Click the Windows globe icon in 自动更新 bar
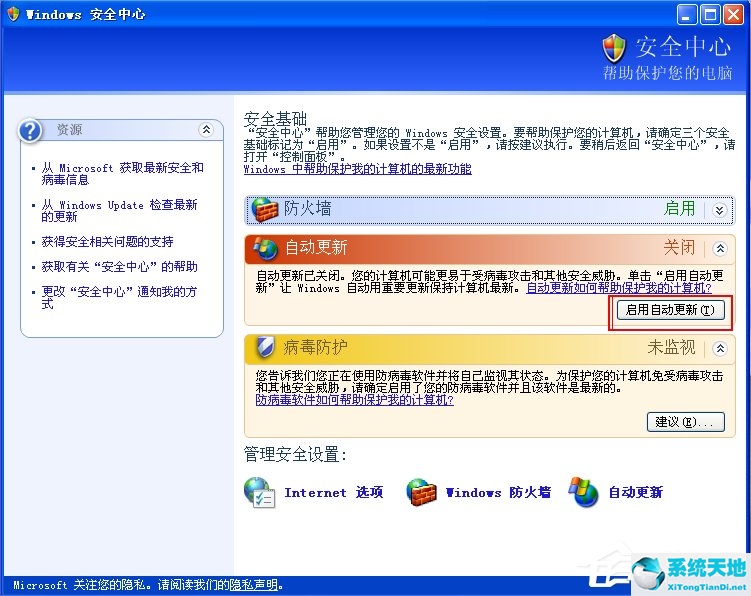Screen dimensions: 751x596 [x=265, y=248]
